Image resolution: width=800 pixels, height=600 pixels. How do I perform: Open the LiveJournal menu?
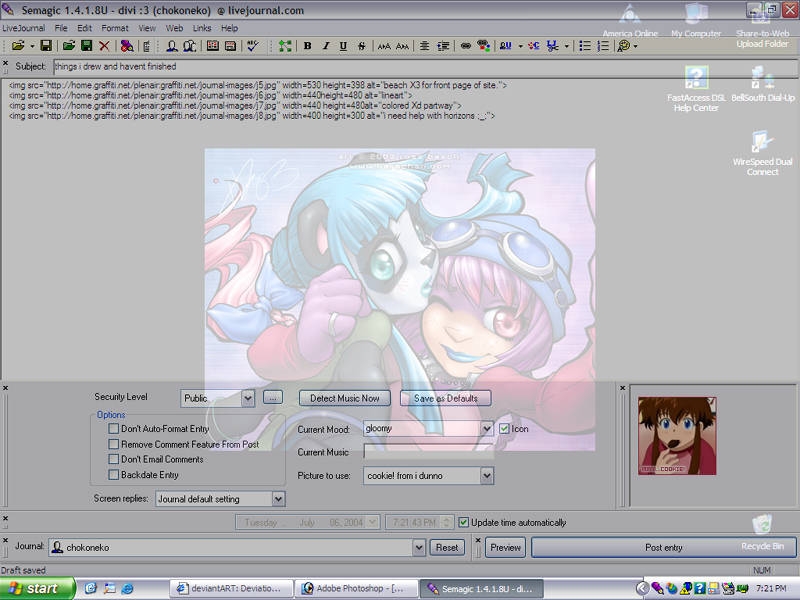pos(23,28)
